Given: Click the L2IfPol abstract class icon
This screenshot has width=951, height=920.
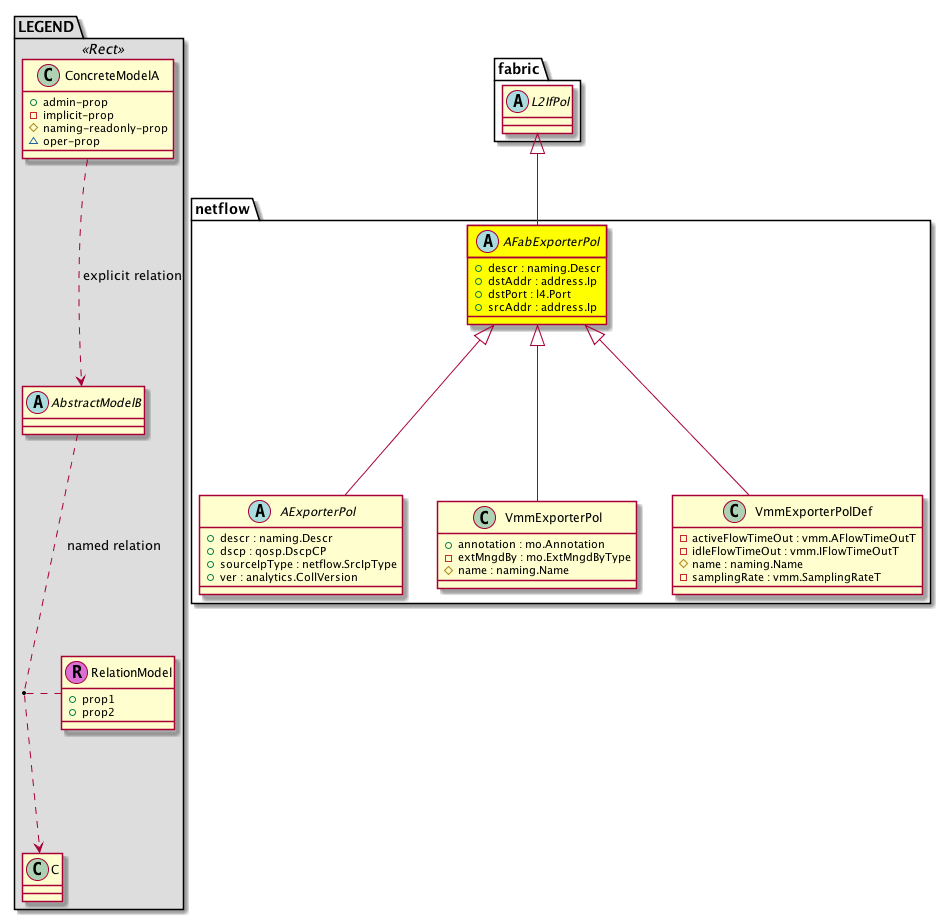Looking at the screenshot, I should pyautogui.click(x=515, y=104).
